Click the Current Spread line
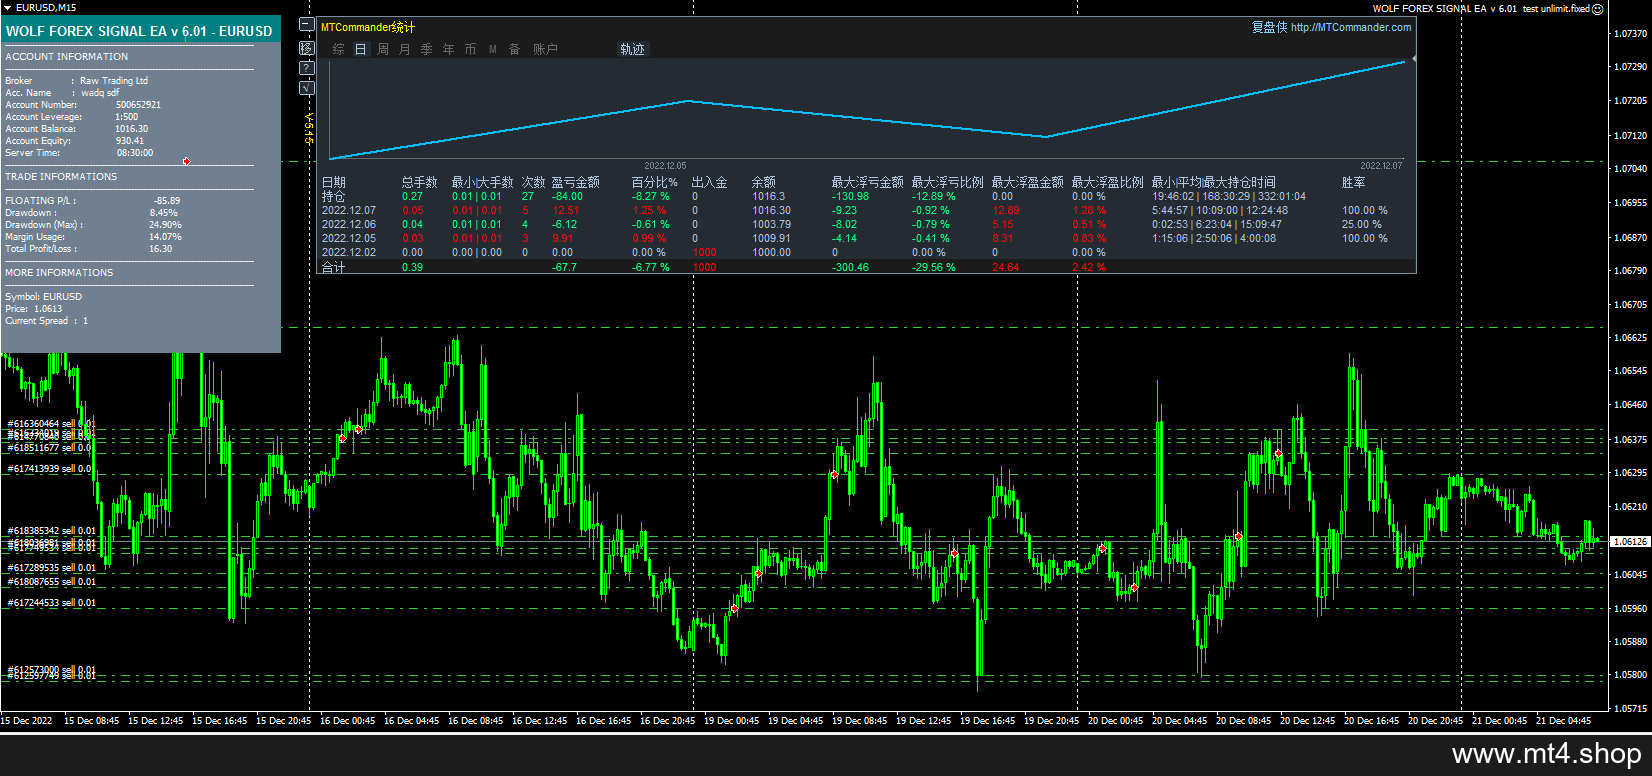Screen dimensions: 1652x776 [47, 321]
